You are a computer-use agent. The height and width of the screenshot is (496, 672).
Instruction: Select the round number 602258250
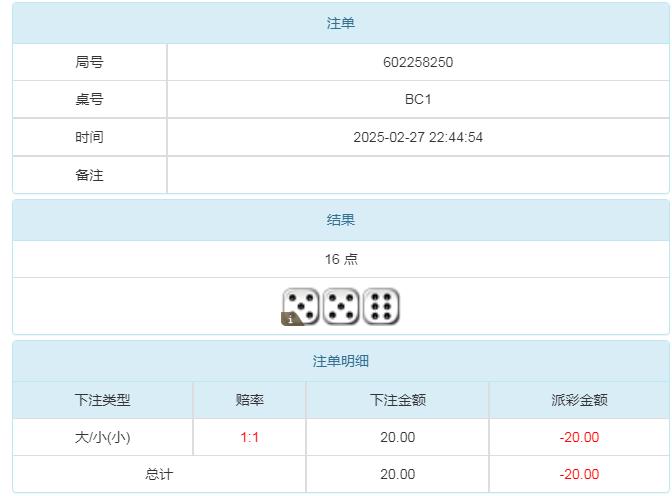[418, 62]
